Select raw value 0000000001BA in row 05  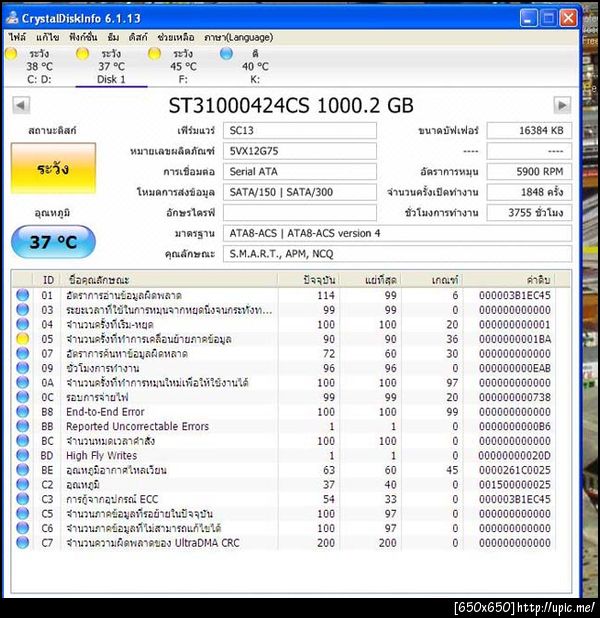[x=515, y=339]
